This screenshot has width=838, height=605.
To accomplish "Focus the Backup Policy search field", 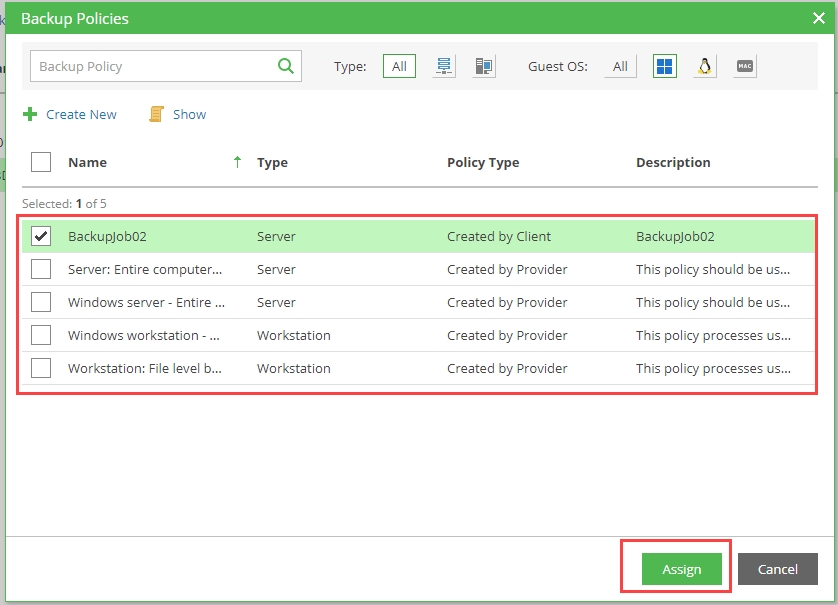I will click(x=150, y=67).
